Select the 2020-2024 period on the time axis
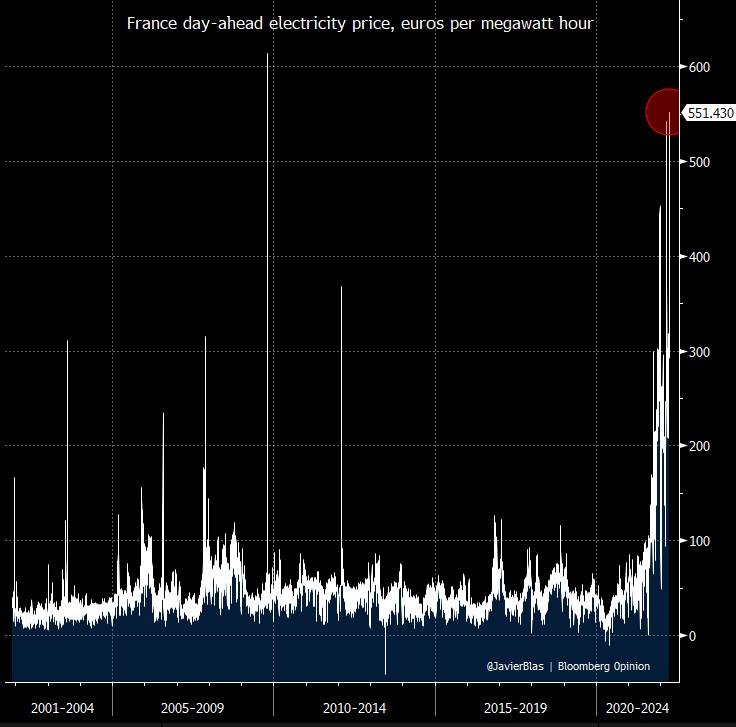736x727 pixels. tap(637, 708)
